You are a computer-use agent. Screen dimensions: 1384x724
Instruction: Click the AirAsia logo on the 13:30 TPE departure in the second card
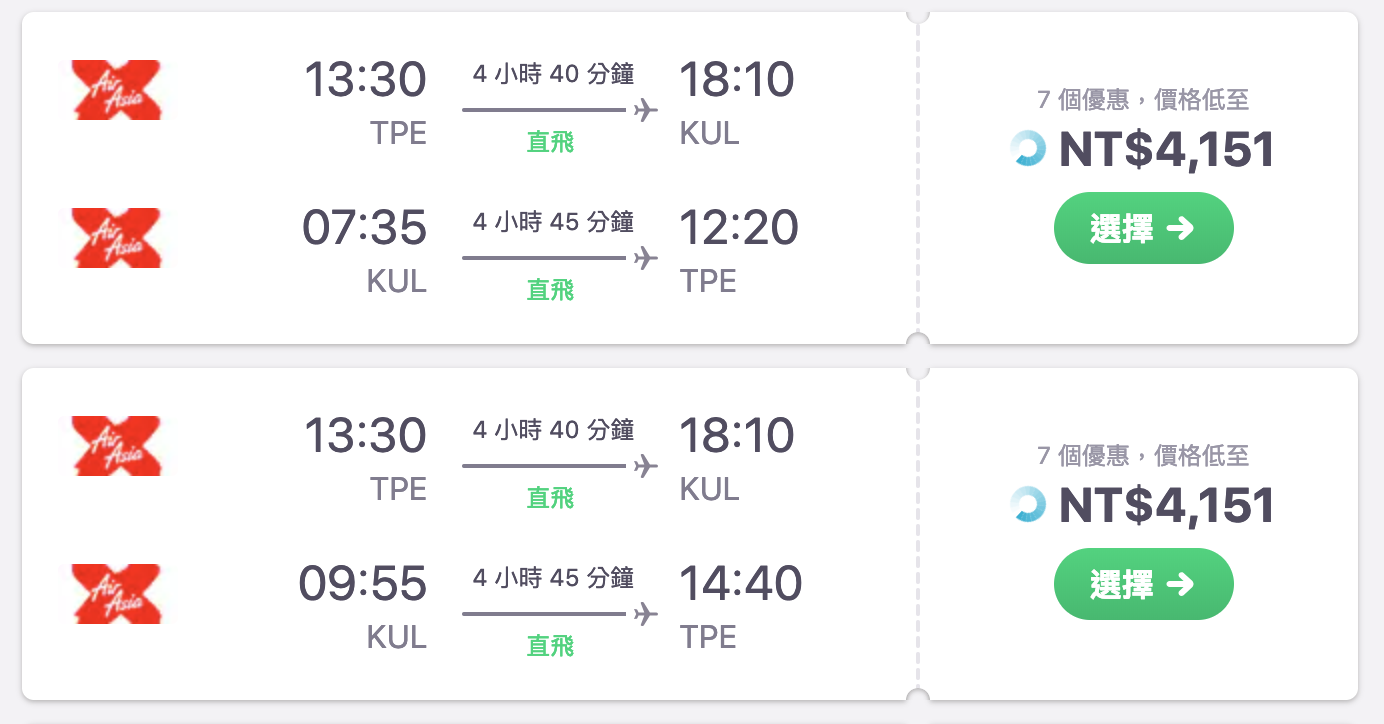[x=116, y=446]
